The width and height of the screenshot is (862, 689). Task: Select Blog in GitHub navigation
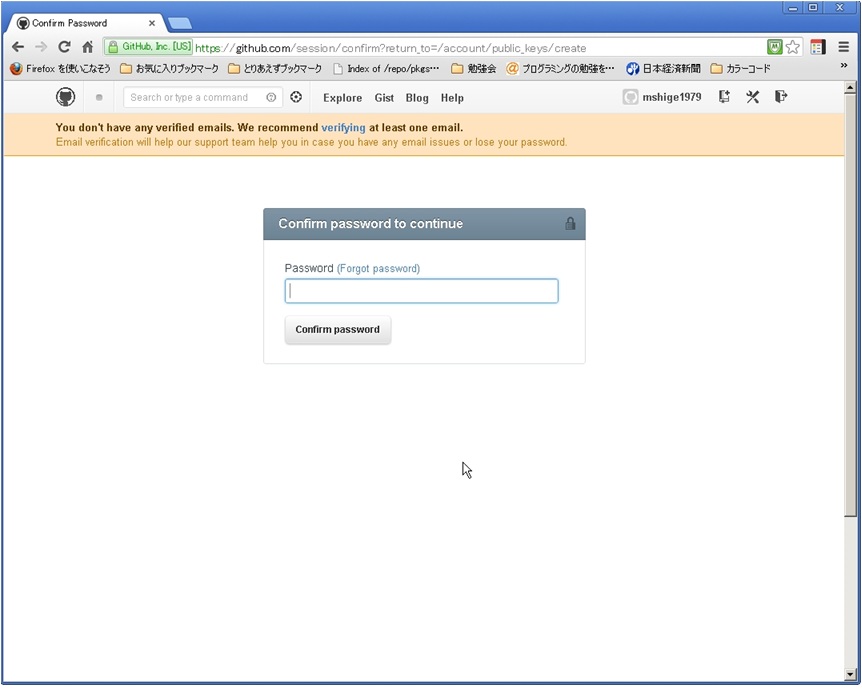click(x=417, y=98)
